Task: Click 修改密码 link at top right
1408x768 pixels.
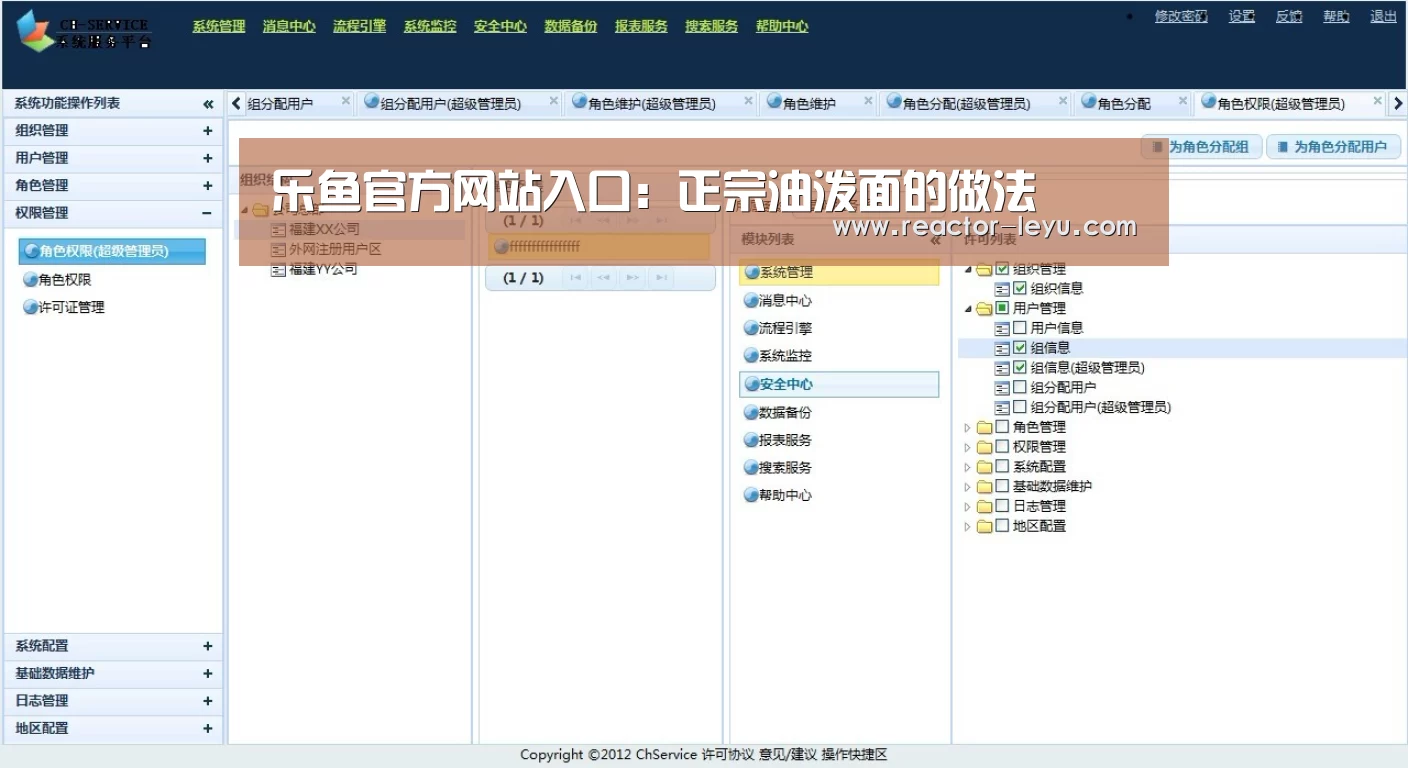Action: (x=1181, y=16)
